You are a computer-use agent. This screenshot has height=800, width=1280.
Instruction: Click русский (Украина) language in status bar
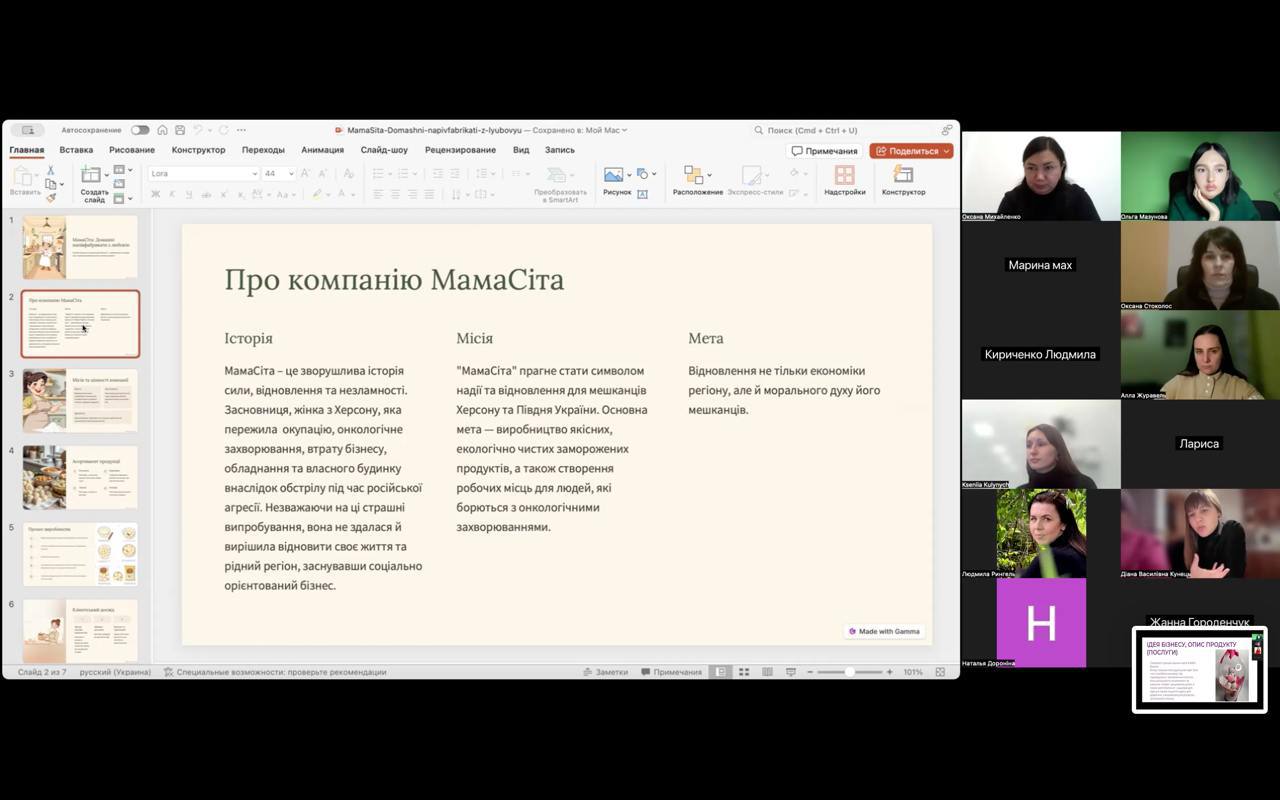[115, 672]
